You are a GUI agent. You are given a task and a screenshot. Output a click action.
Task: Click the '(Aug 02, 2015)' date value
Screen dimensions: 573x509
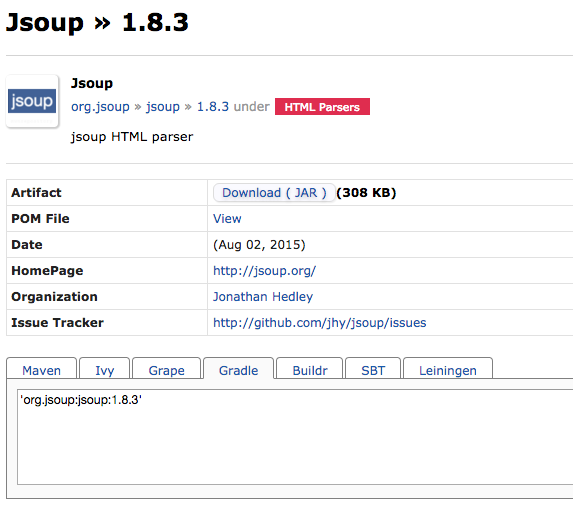pyautogui.click(x=259, y=245)
